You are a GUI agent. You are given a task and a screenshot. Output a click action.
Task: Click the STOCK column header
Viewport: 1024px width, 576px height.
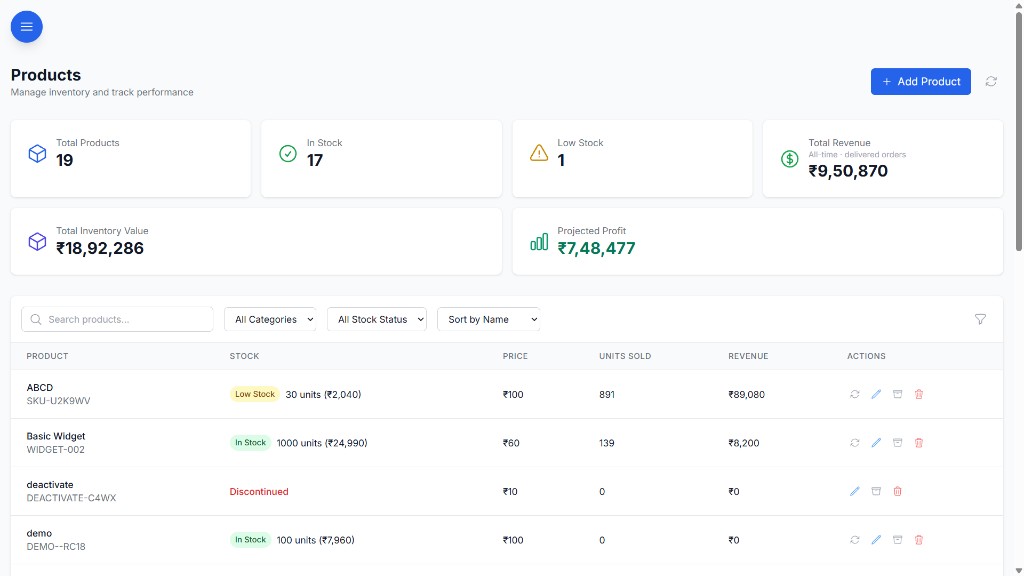coord(244,356)
